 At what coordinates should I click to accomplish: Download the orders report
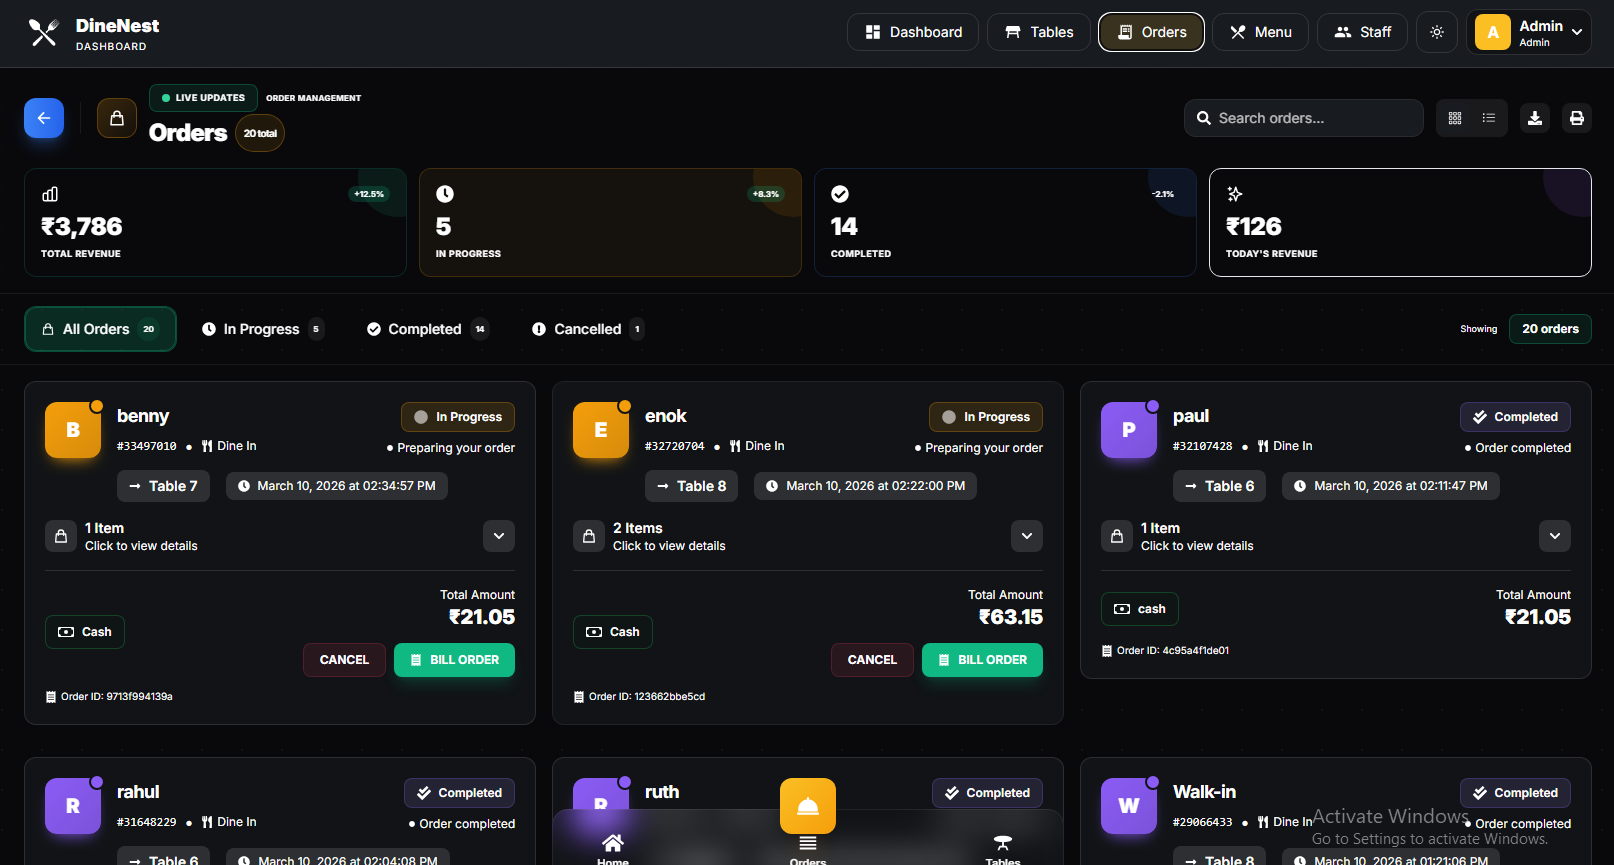coord(1535,118)
